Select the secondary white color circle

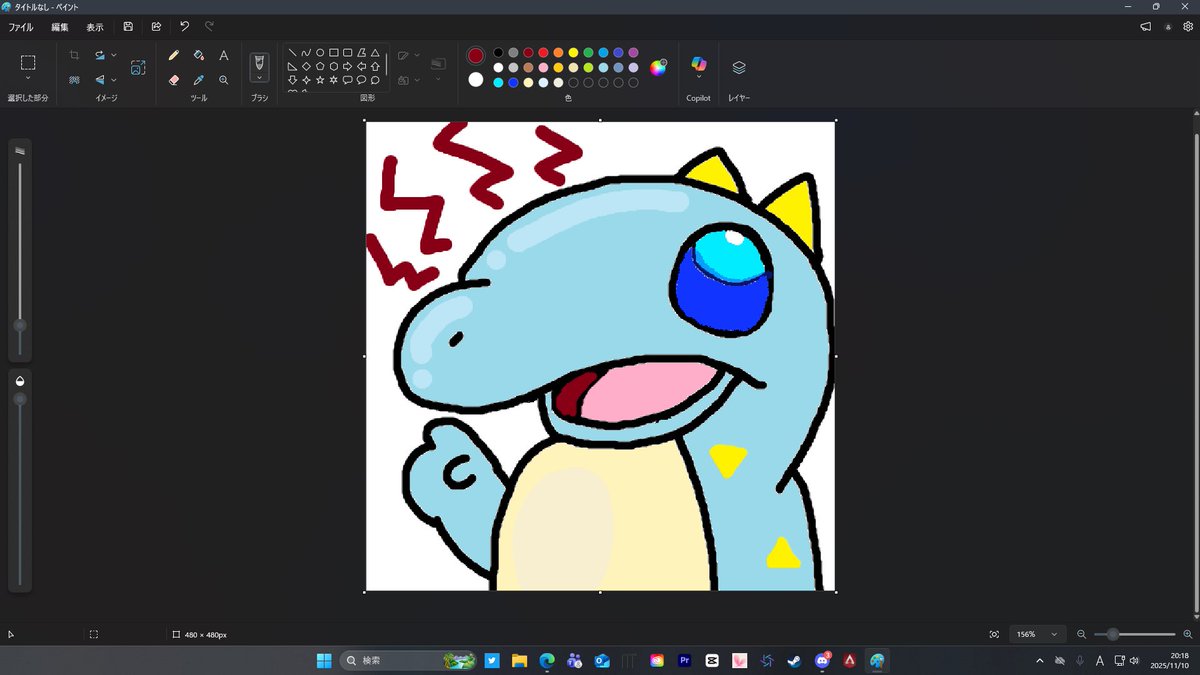[476, 80]
